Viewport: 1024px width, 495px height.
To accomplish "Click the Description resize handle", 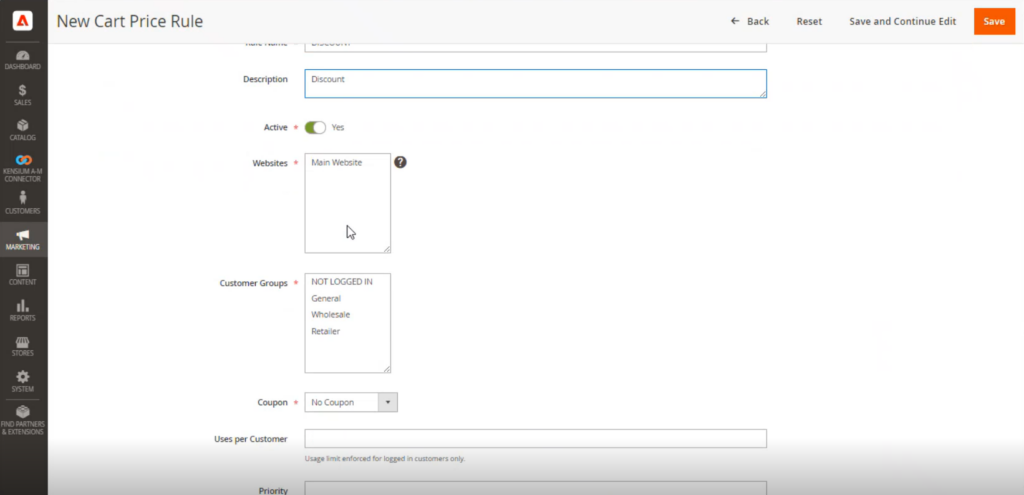I will tap(762, 94).
